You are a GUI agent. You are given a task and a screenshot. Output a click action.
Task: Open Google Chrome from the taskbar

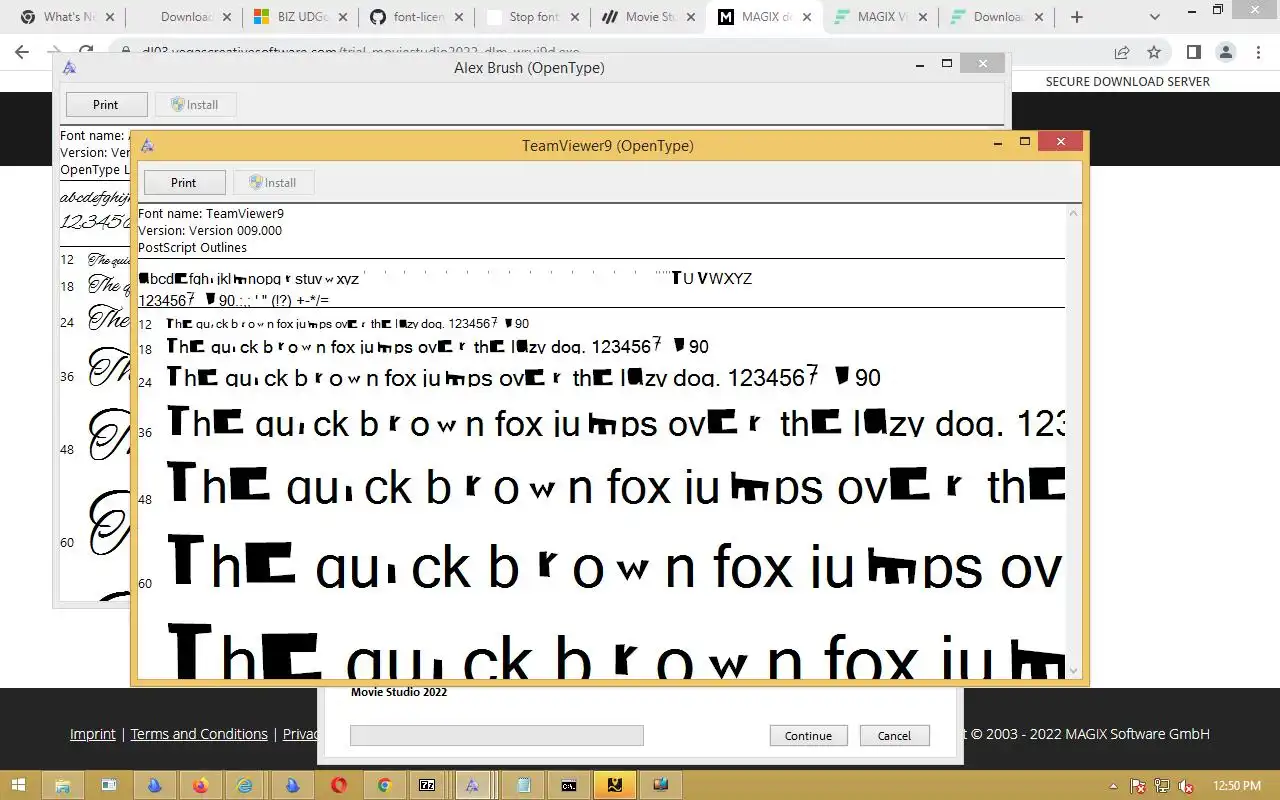384,785
